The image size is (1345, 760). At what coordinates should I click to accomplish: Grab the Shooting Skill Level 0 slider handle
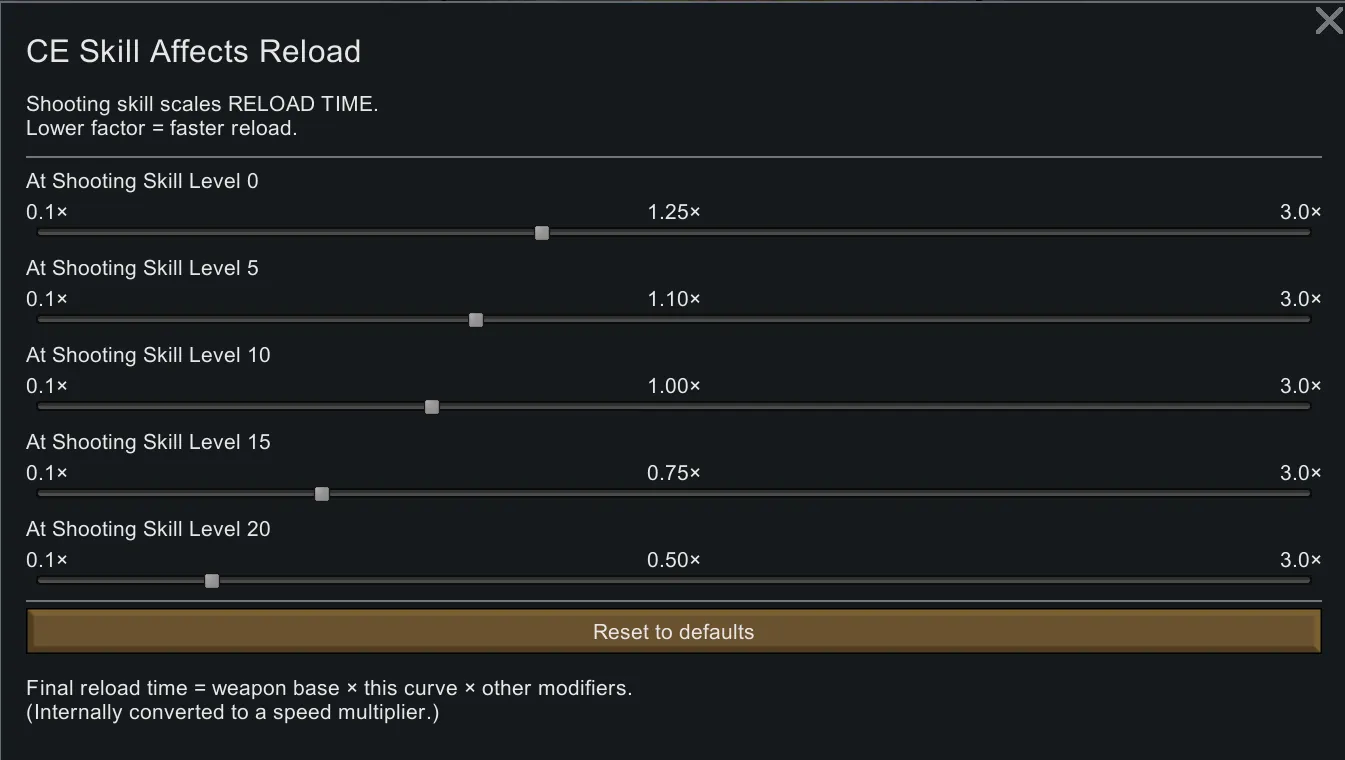(x=542, y=233)
